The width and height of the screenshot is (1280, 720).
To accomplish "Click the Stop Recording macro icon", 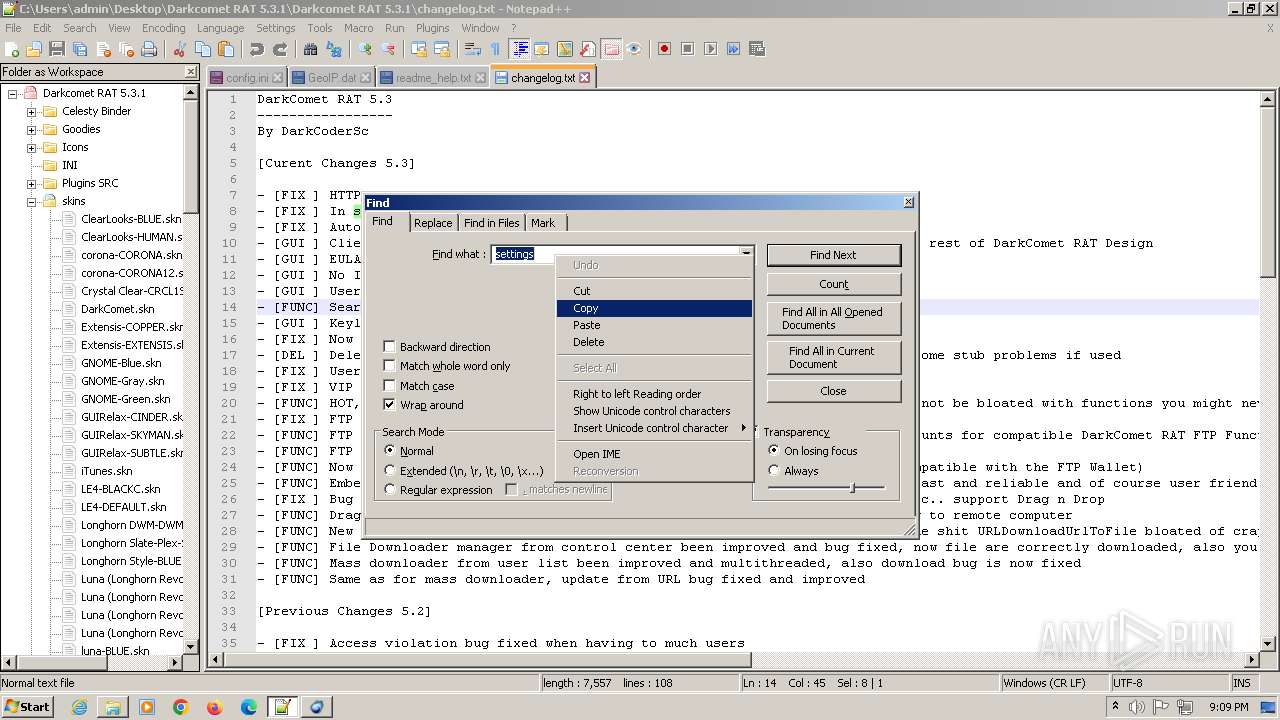I will pyautogui.click(x=687, y=49).
